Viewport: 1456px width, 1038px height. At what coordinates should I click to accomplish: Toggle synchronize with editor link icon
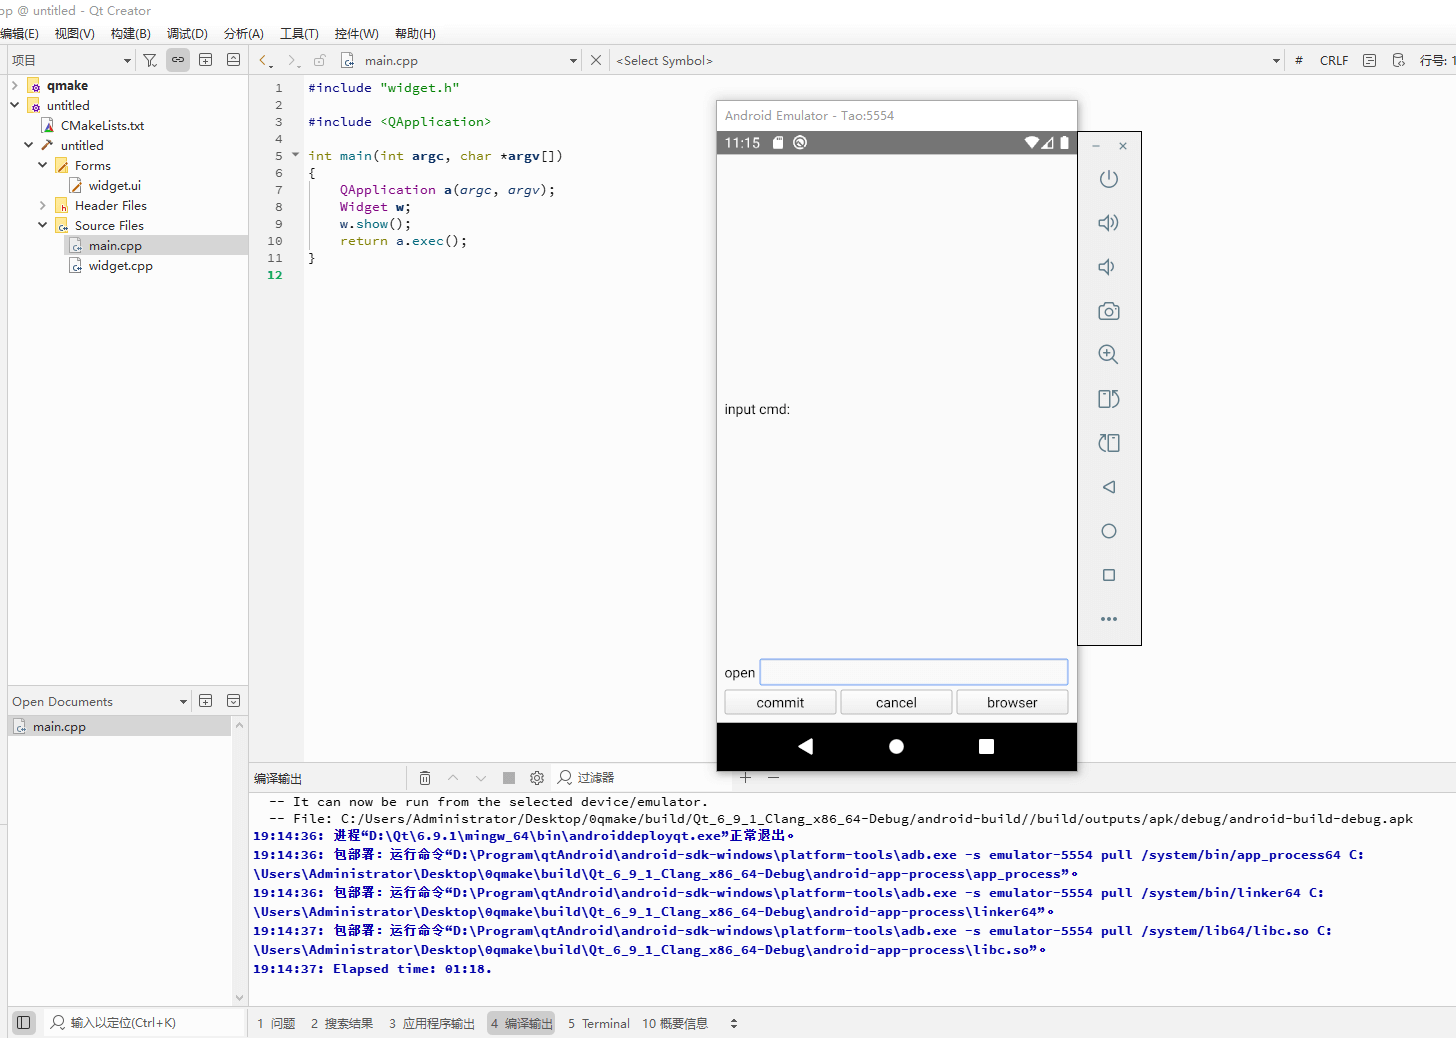pyautogui.click(x=178, y=60)
